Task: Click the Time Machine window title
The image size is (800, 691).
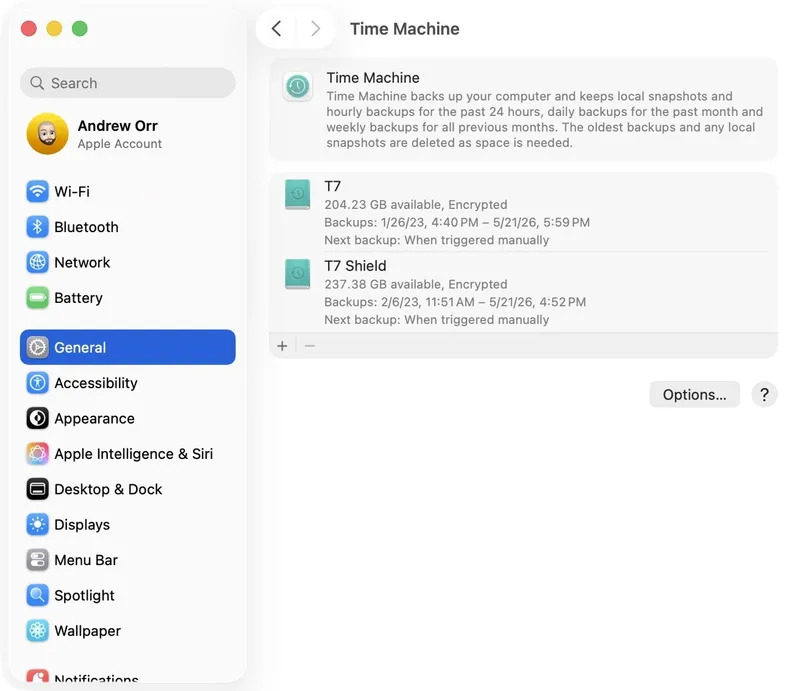Action: click(x=405, y=29)
